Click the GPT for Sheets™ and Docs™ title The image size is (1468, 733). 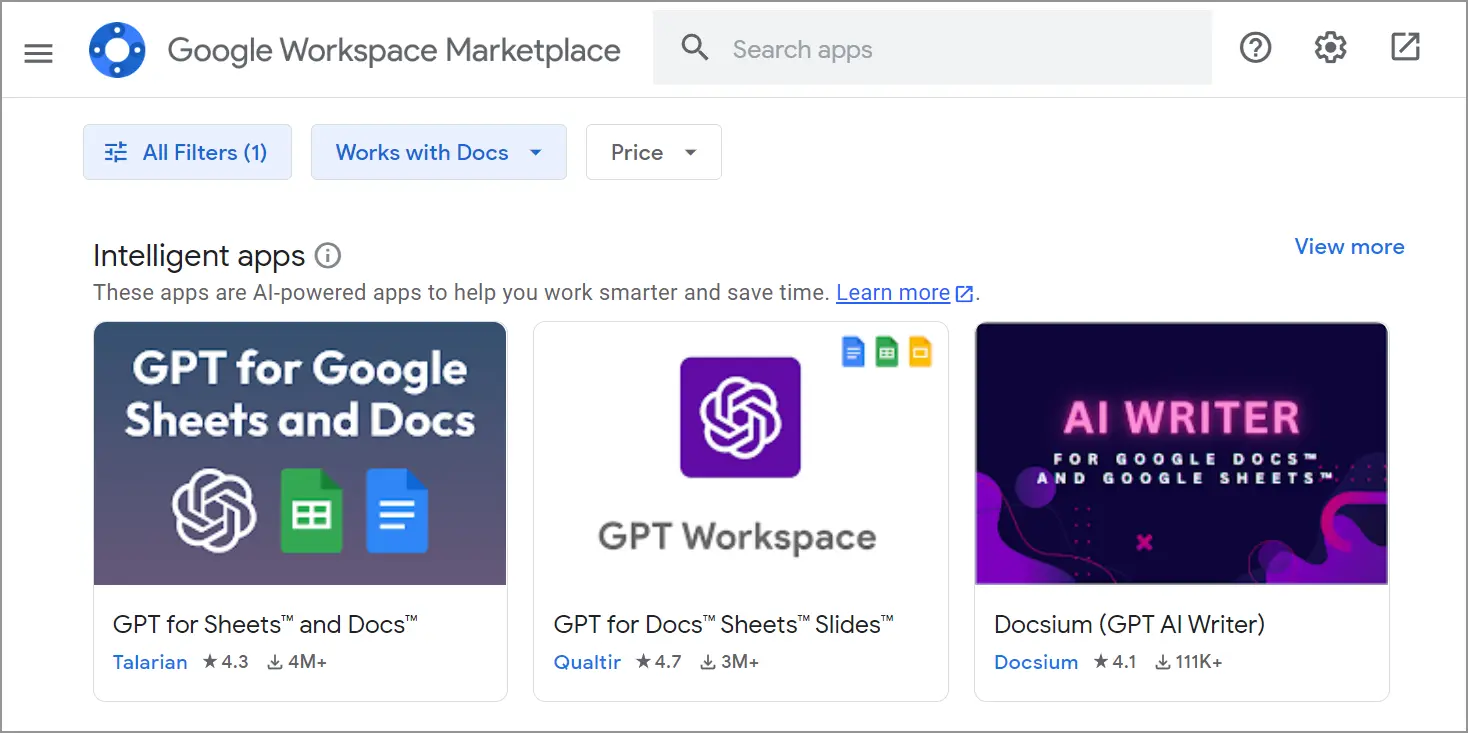point(265,624)
